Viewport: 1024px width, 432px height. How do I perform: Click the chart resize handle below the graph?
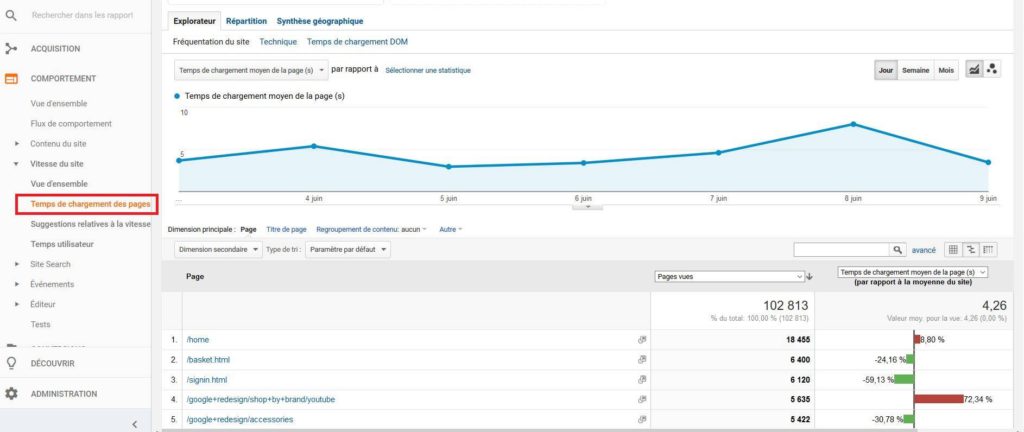click(x=587, y=206)
